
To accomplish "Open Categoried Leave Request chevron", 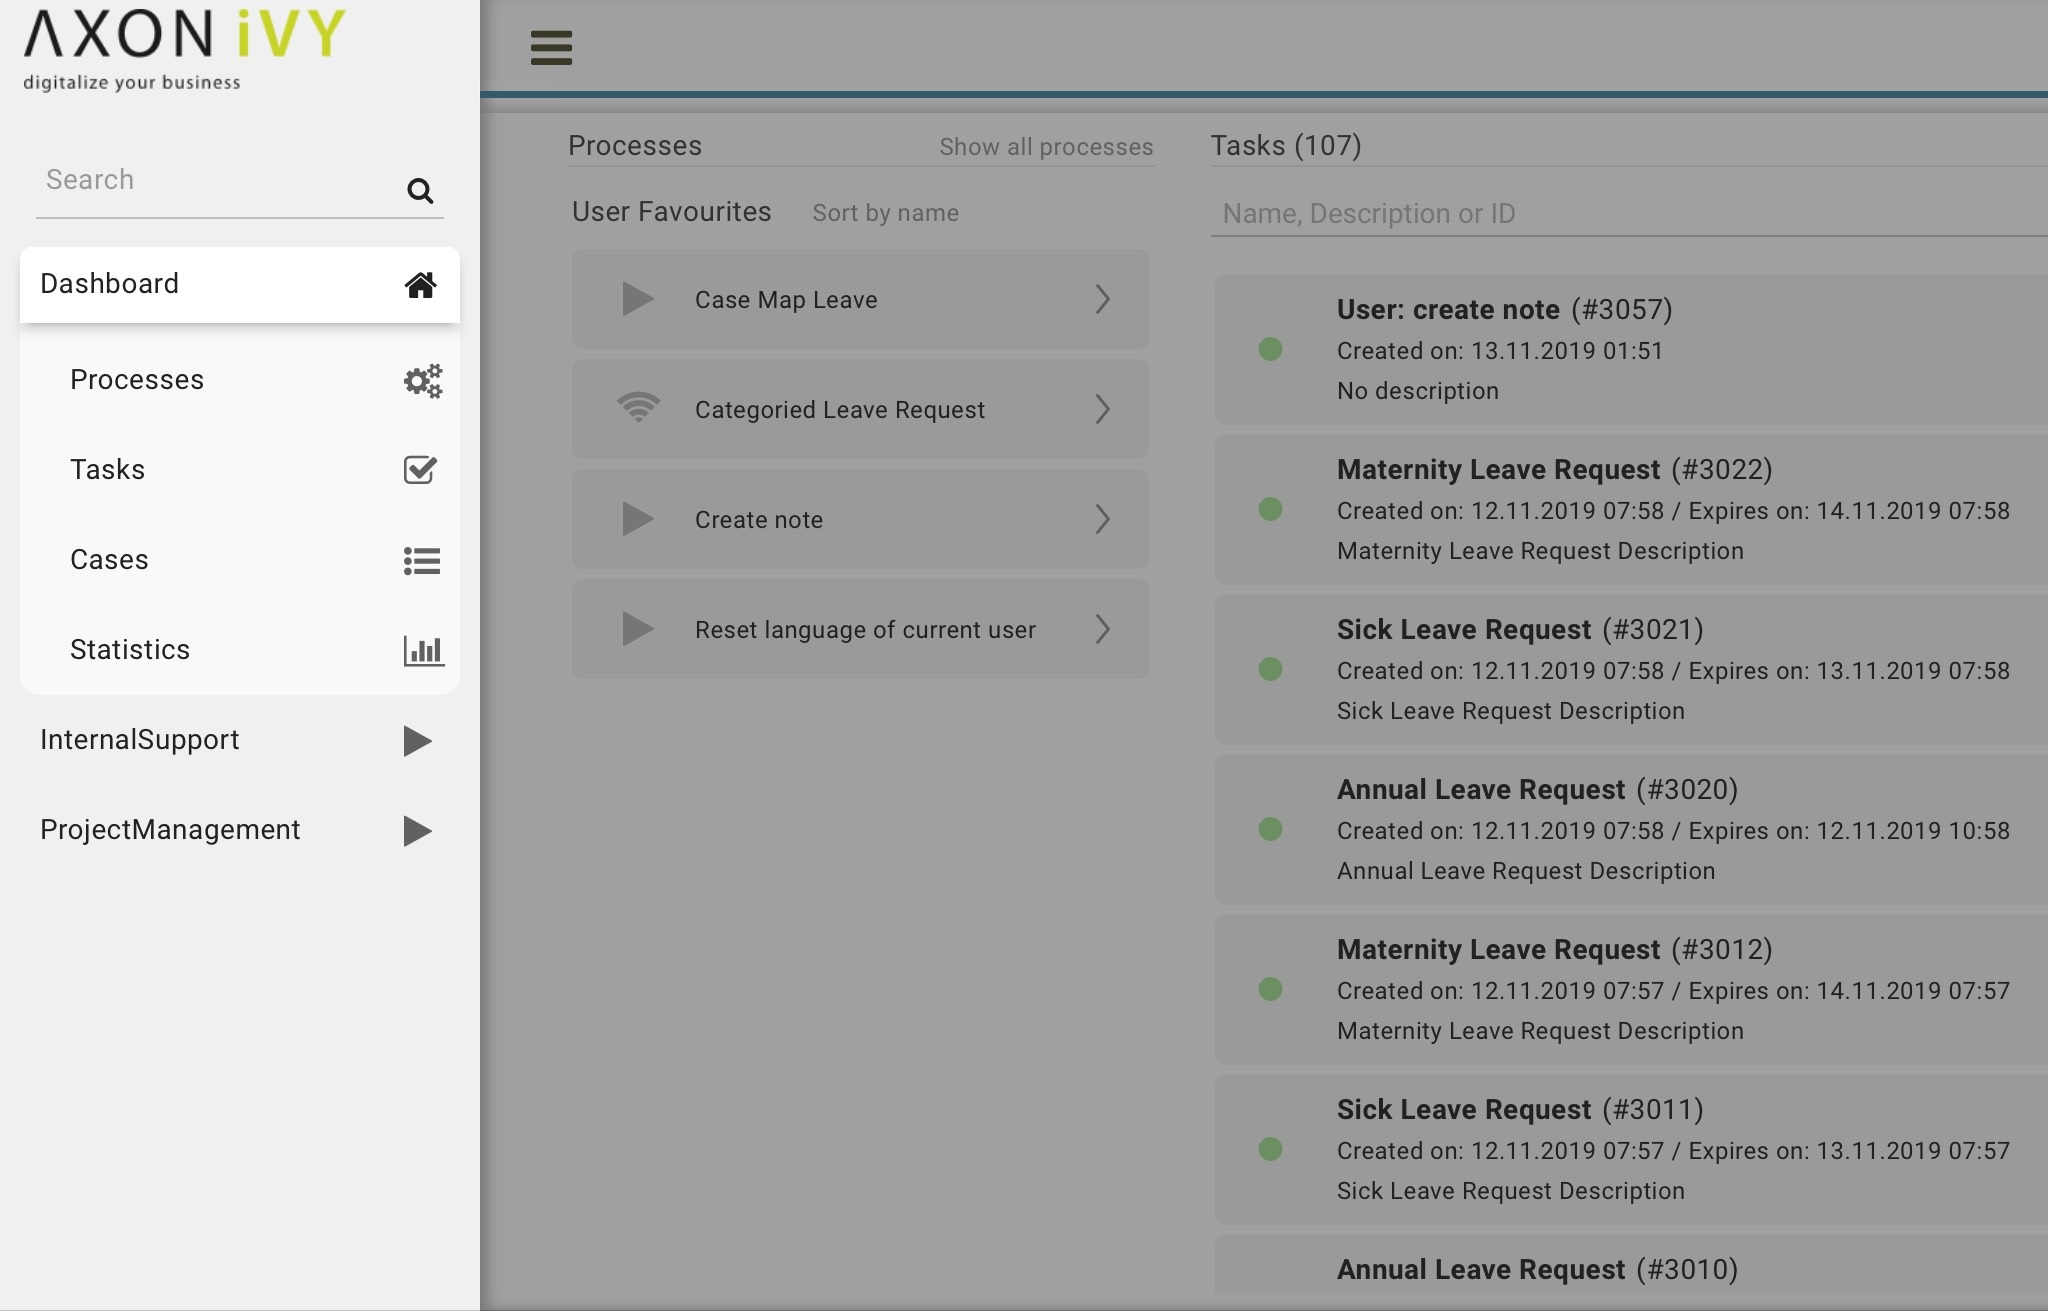I will pos(1102,409).
